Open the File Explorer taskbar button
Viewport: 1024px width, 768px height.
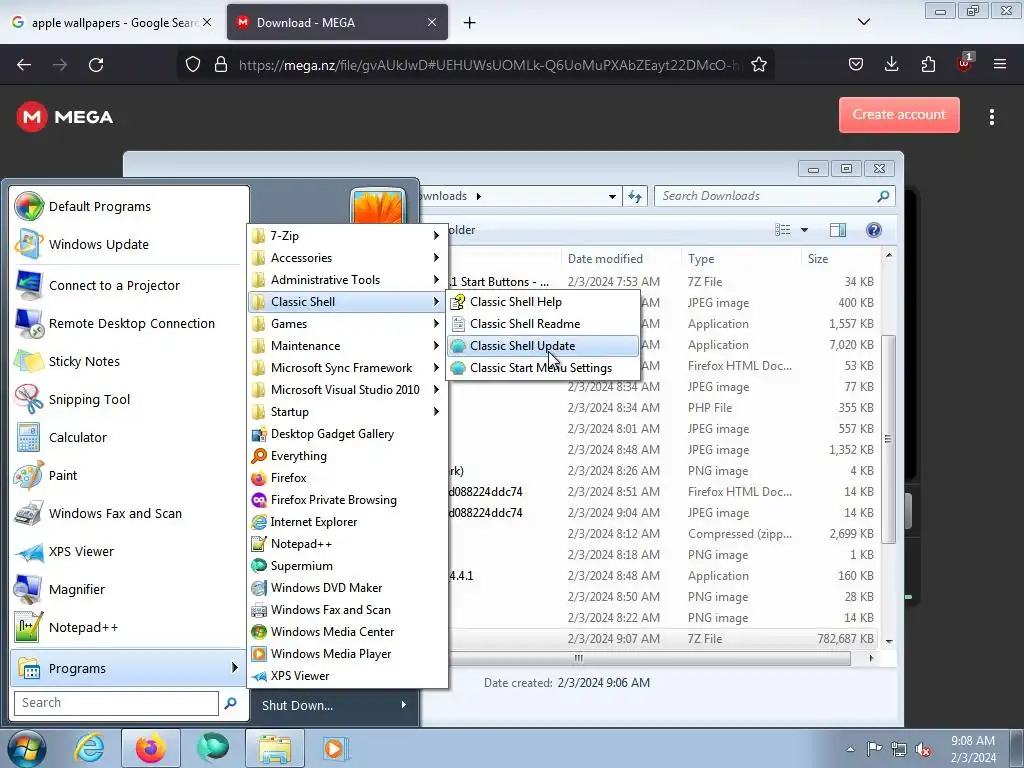pos(275,748)
